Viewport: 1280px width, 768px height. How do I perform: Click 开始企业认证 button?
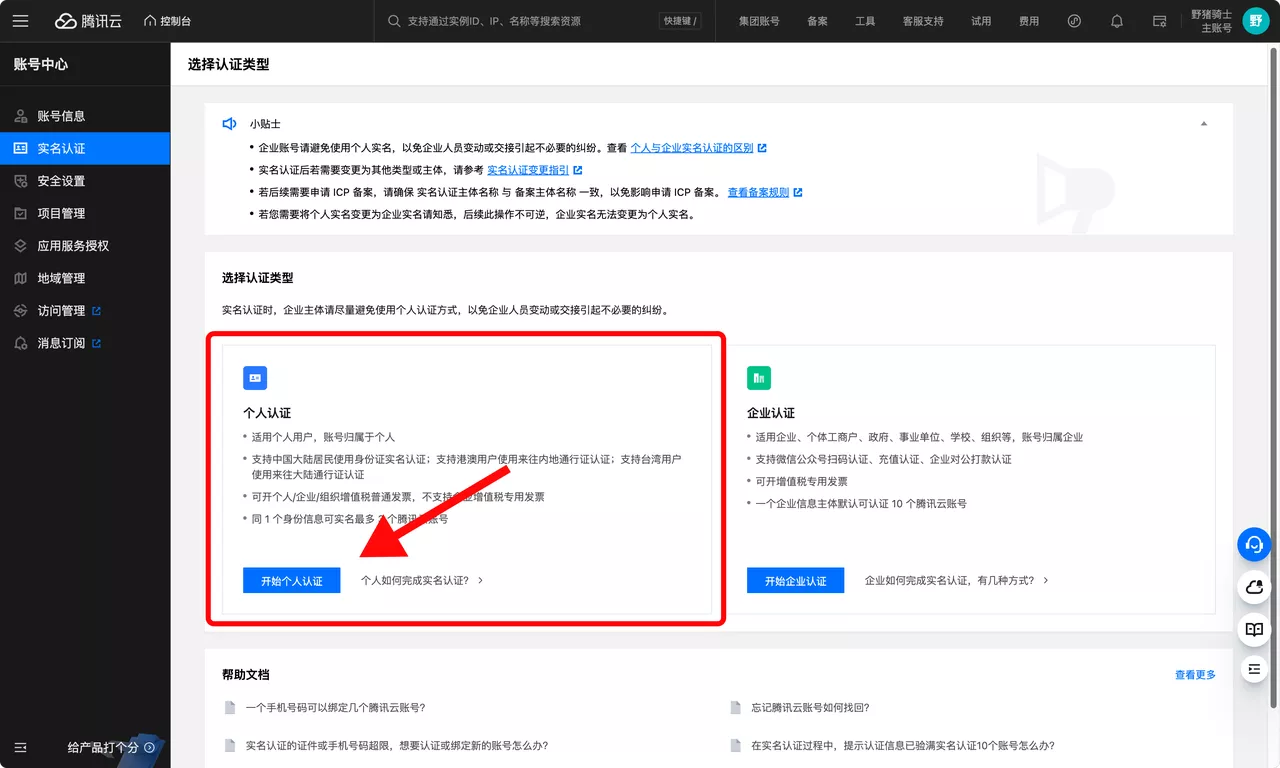click(795, 580)
